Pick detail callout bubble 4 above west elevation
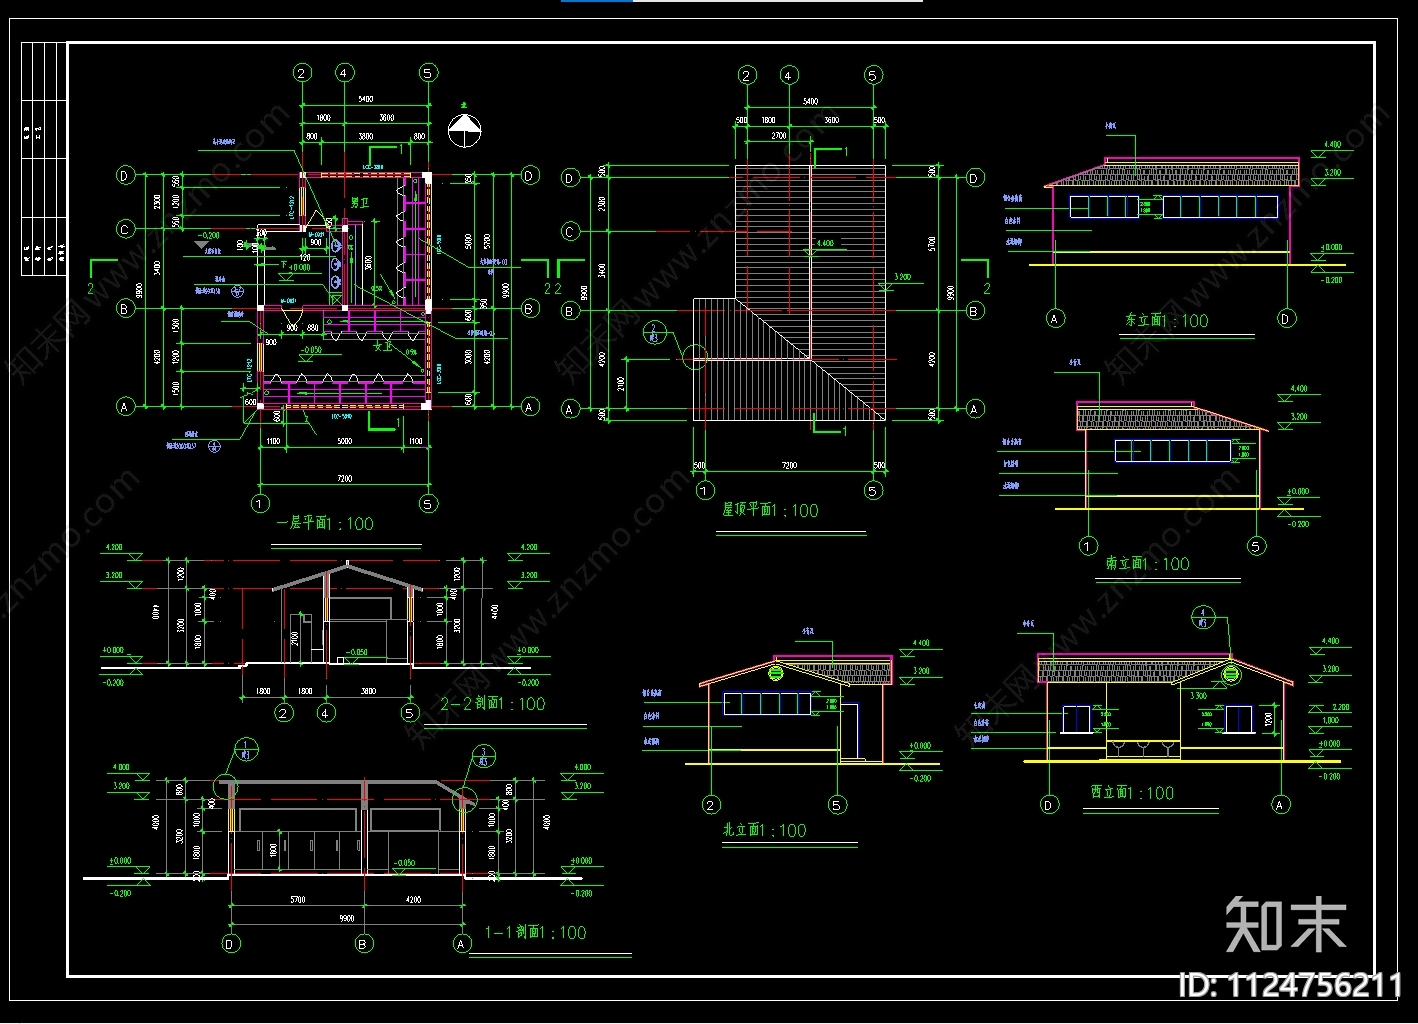 (1203, 618)
